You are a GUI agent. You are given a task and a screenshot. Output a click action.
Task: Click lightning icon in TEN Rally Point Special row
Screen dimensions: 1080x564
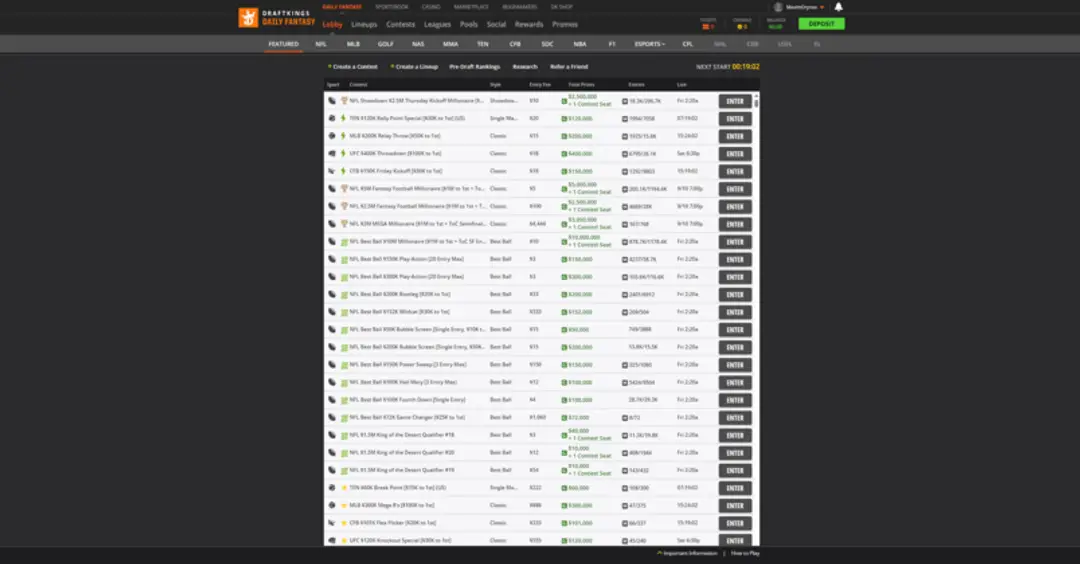coord(344,118)
